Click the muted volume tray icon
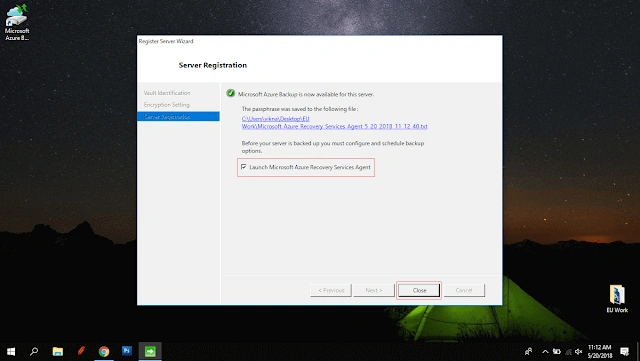 [579, 351]
